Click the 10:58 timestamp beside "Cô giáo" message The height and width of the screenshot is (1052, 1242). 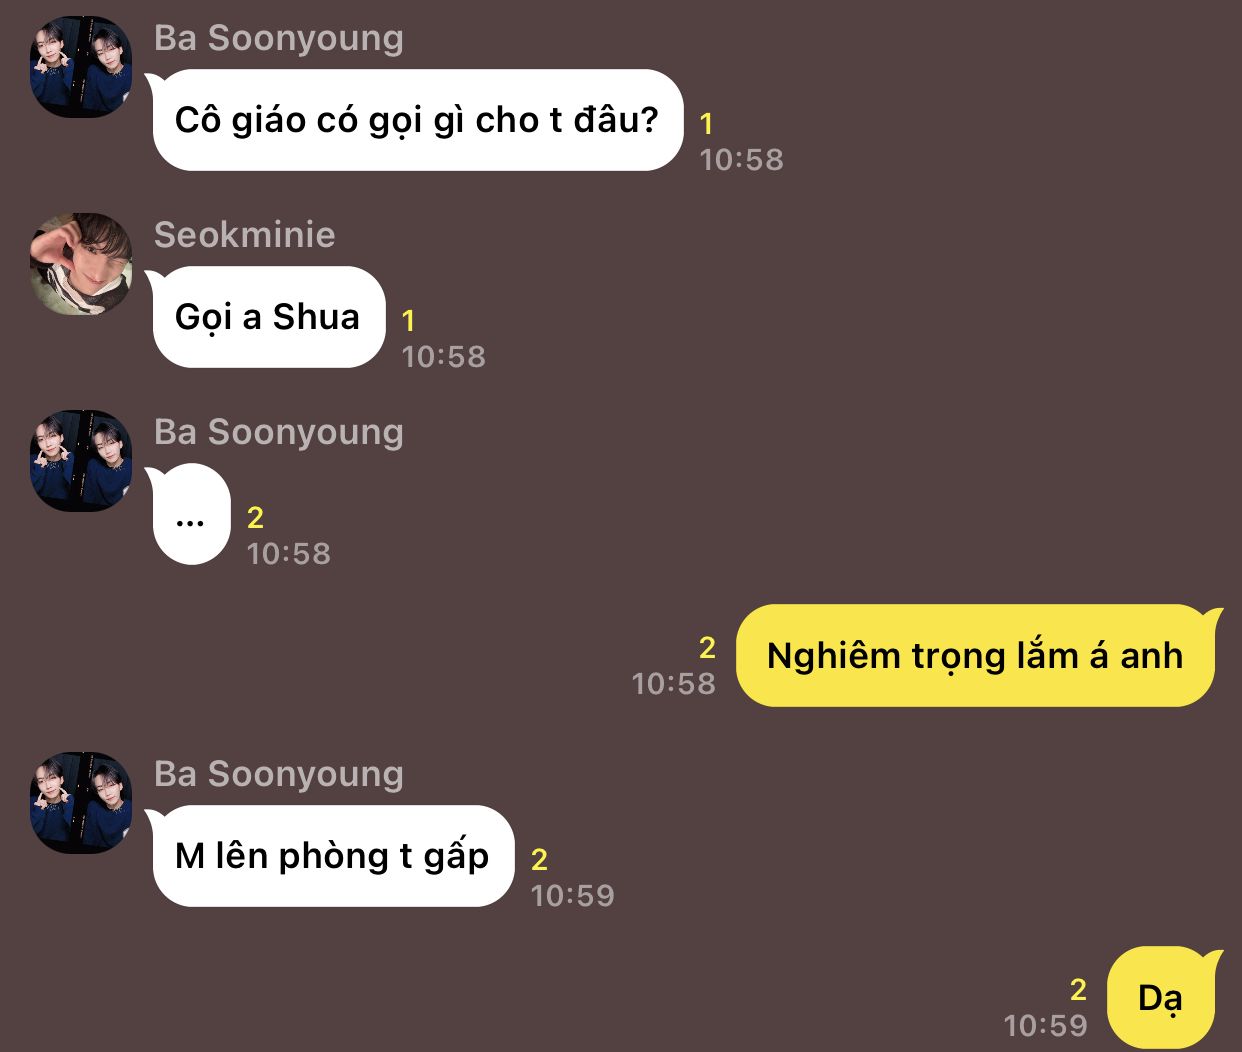tap(742, 160)
